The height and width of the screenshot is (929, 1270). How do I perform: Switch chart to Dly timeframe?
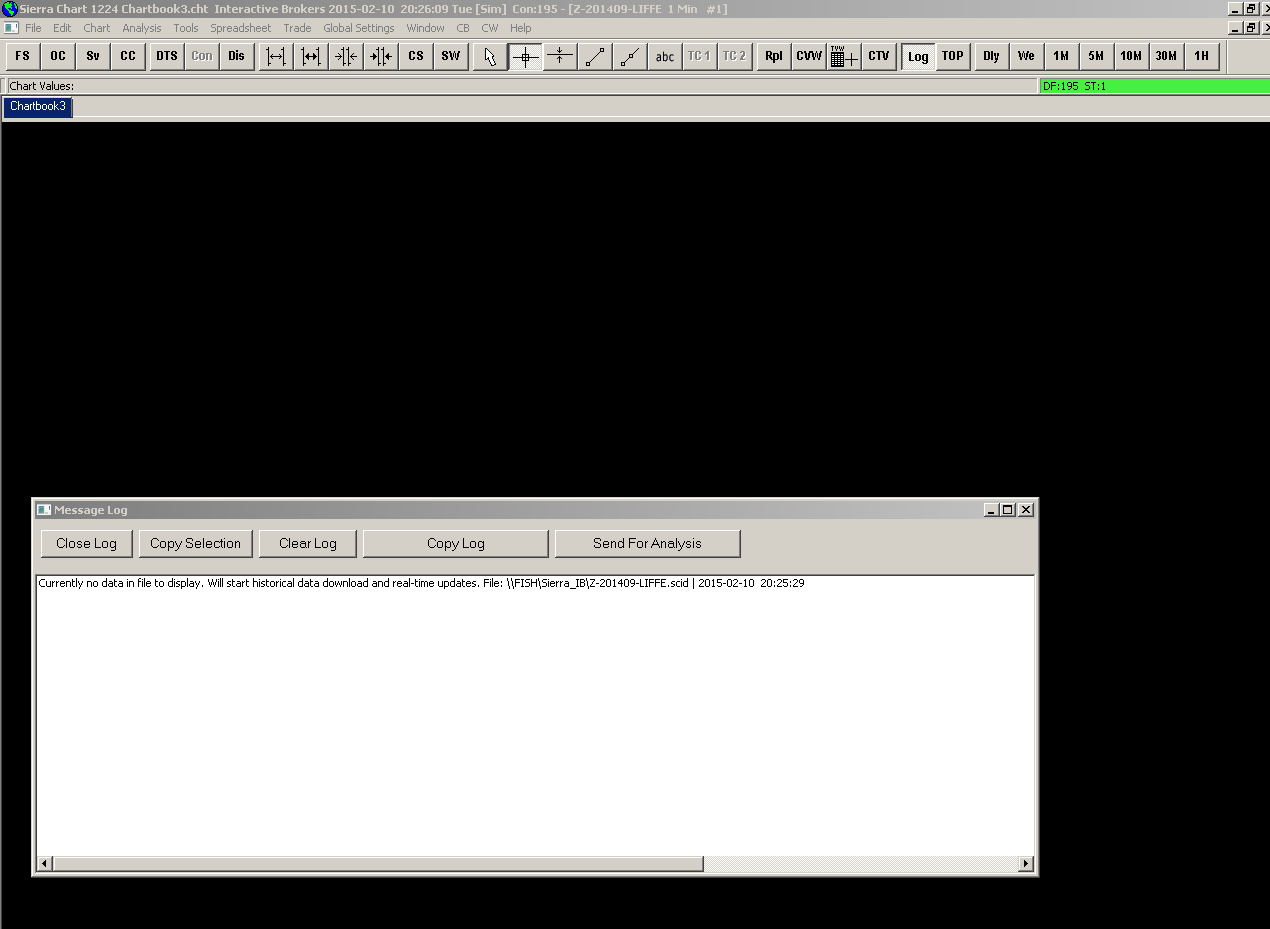tap(991, 56)
